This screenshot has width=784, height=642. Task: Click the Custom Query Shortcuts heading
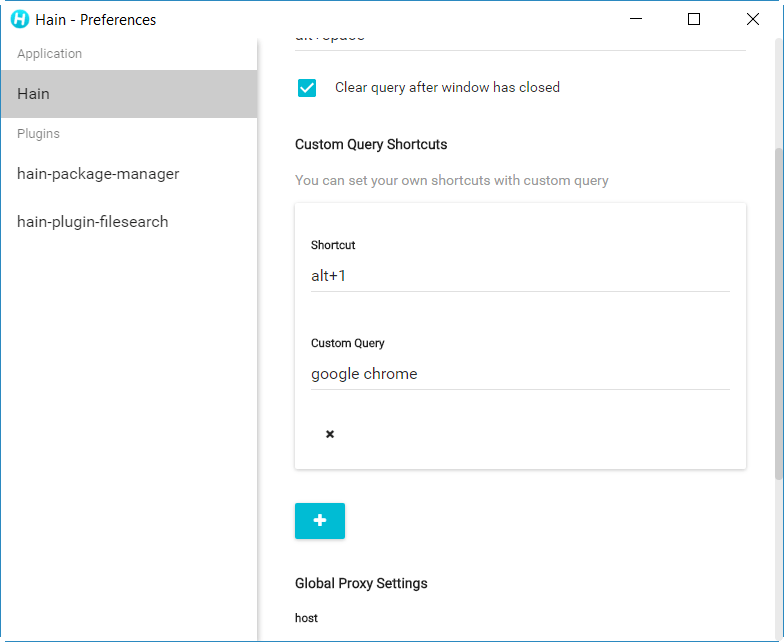(371, 144)
